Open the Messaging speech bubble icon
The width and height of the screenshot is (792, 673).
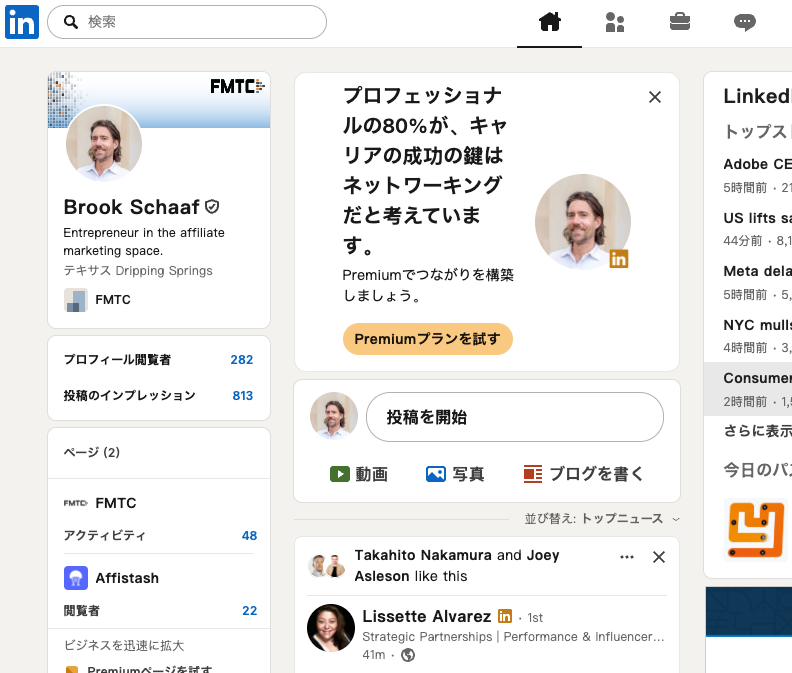pyautogui.click(x=745, y=22)
